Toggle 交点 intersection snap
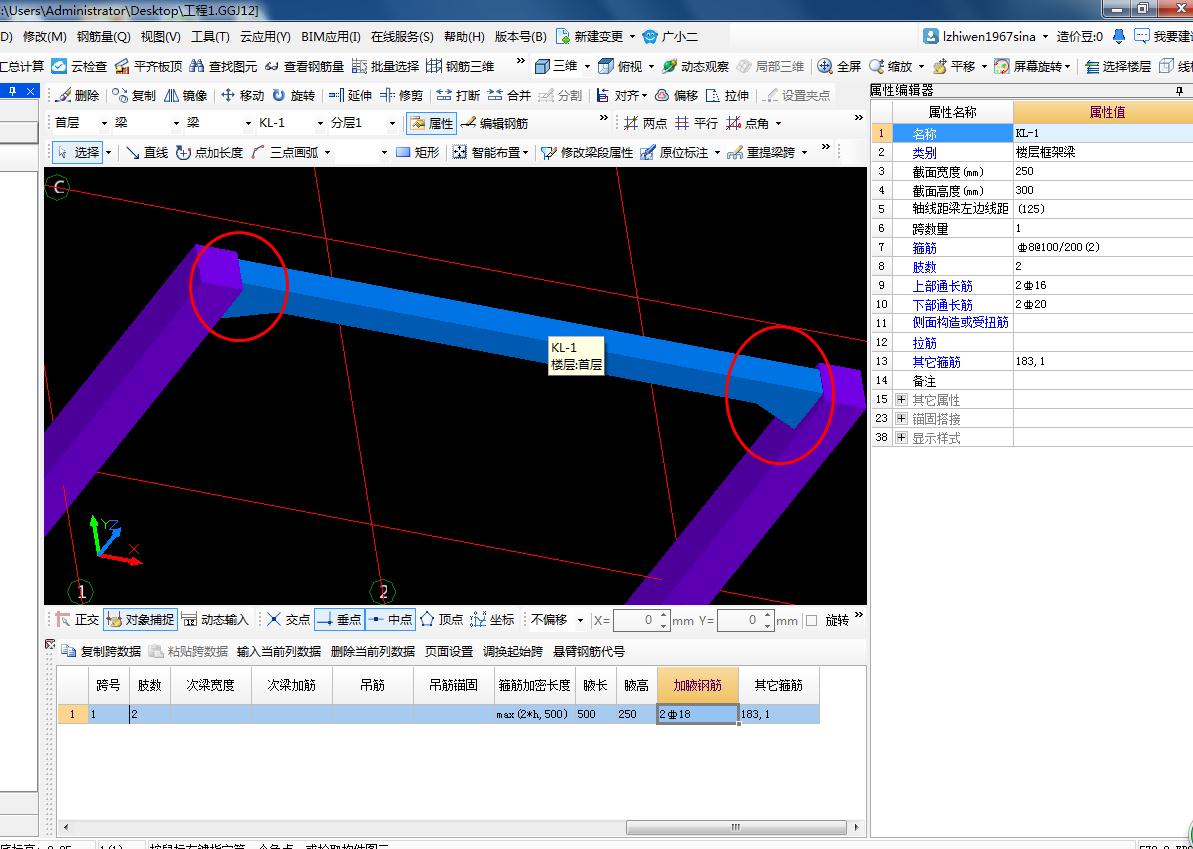The image size is (1193, 849). pos(288,620)
